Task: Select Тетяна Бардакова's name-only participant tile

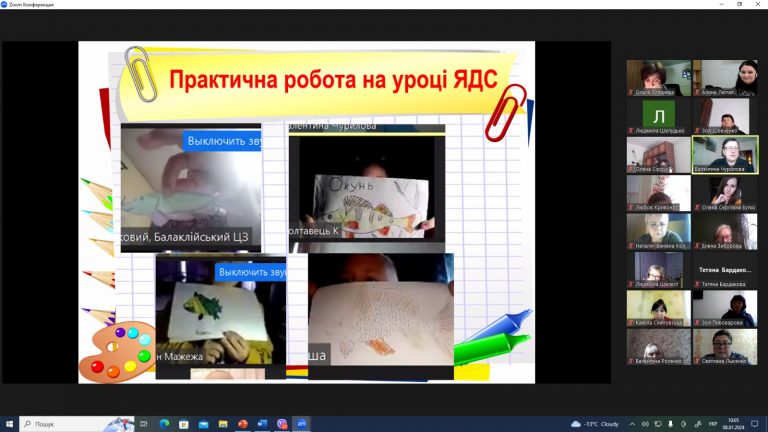Action: pyautogui.click(x=724, y=270)
